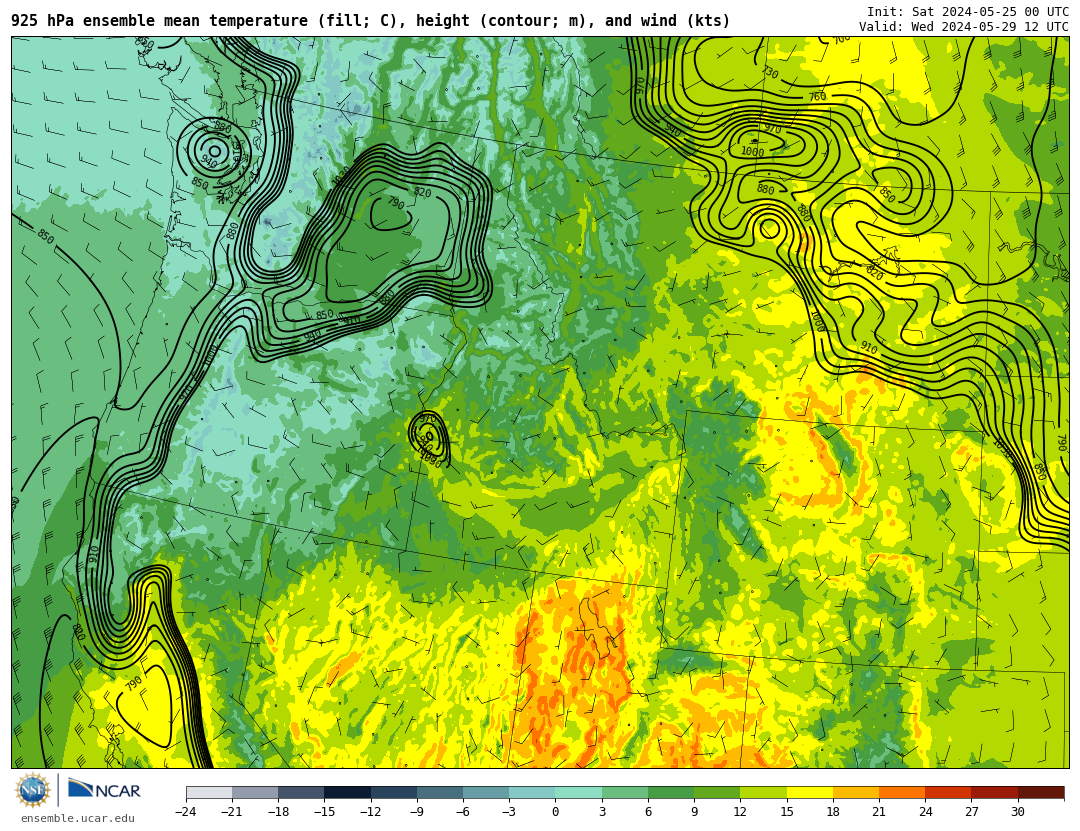Pick the 6 to 9 colorbar segment

(671, 792)
